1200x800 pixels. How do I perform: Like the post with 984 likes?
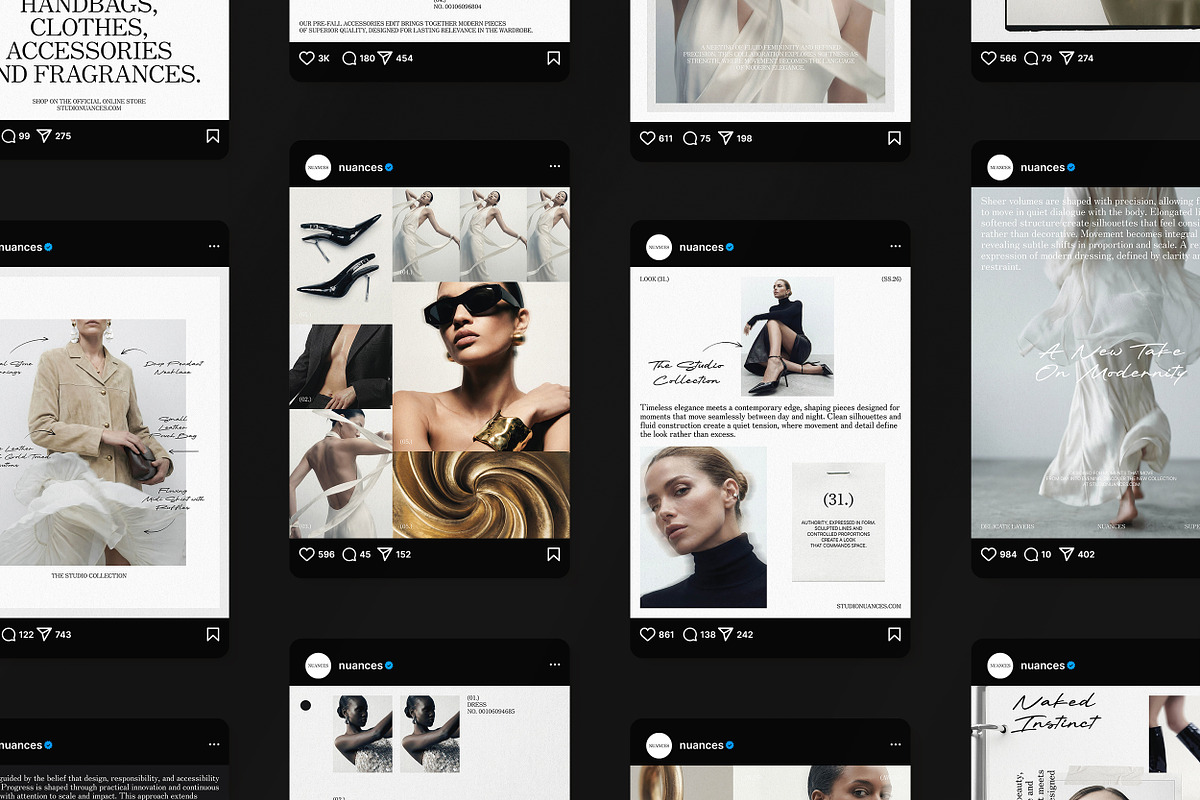(x=988, y=554)
